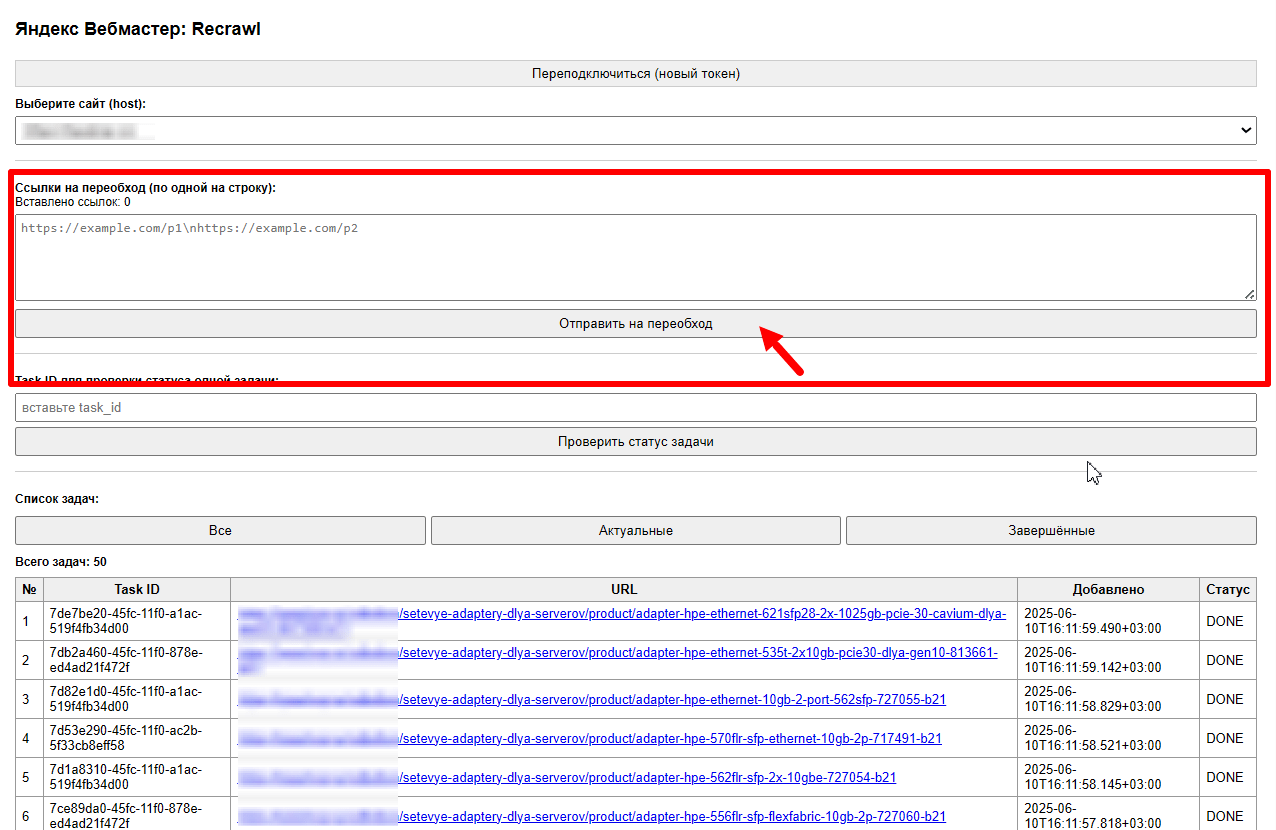Click the Яндекс Вебмастер: Recrawl heading
The width and height of the screenshot is (1276, 830).
tap(138, 29)
